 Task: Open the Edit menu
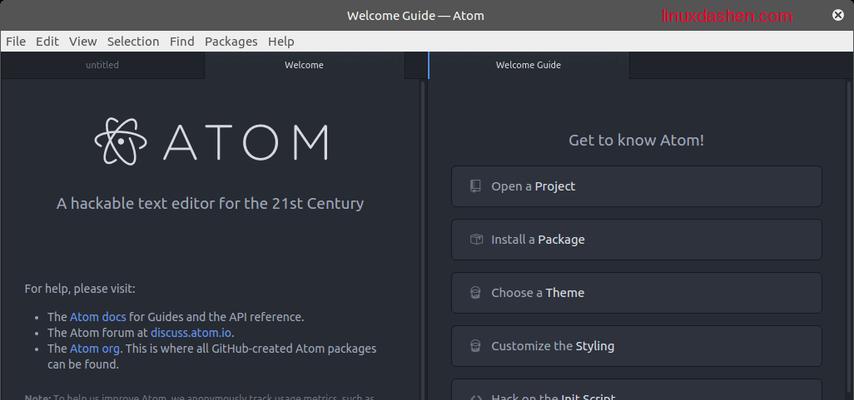point(47,41)
